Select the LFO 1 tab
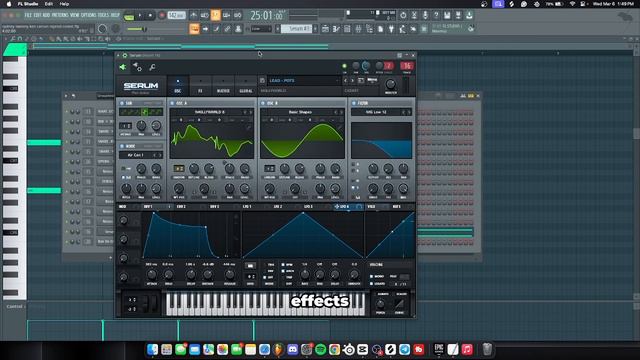The image size is (640, 360). 247,207
